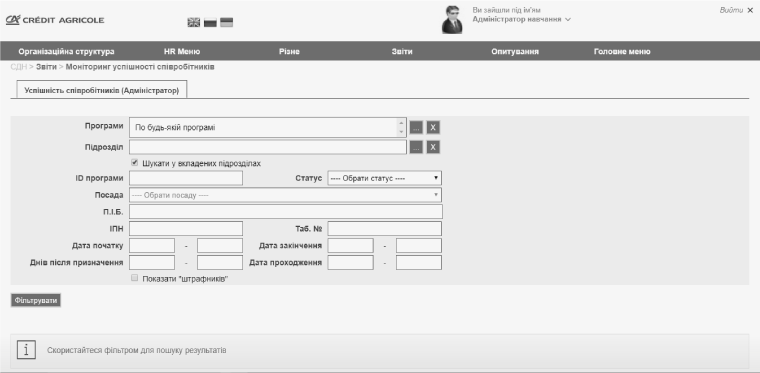
Task: Open department picker with the ... button
Action: pyautogui.click(x=416, y=147)
